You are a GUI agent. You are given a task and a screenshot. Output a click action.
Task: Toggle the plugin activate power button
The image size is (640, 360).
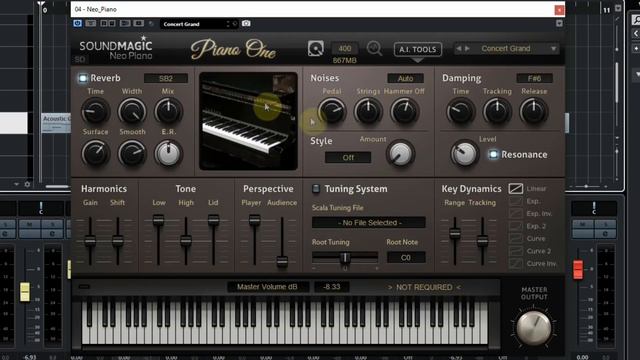point(78,24)
